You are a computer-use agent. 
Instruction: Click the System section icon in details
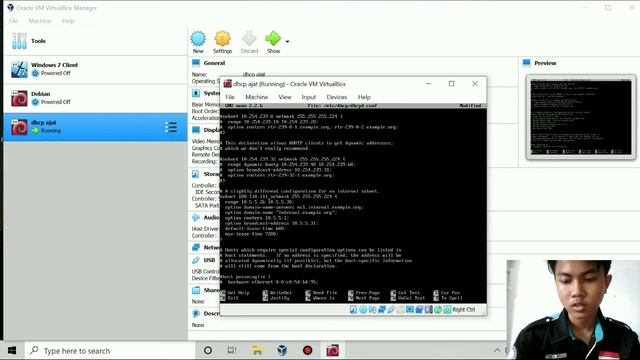click(x=196, y=93)
